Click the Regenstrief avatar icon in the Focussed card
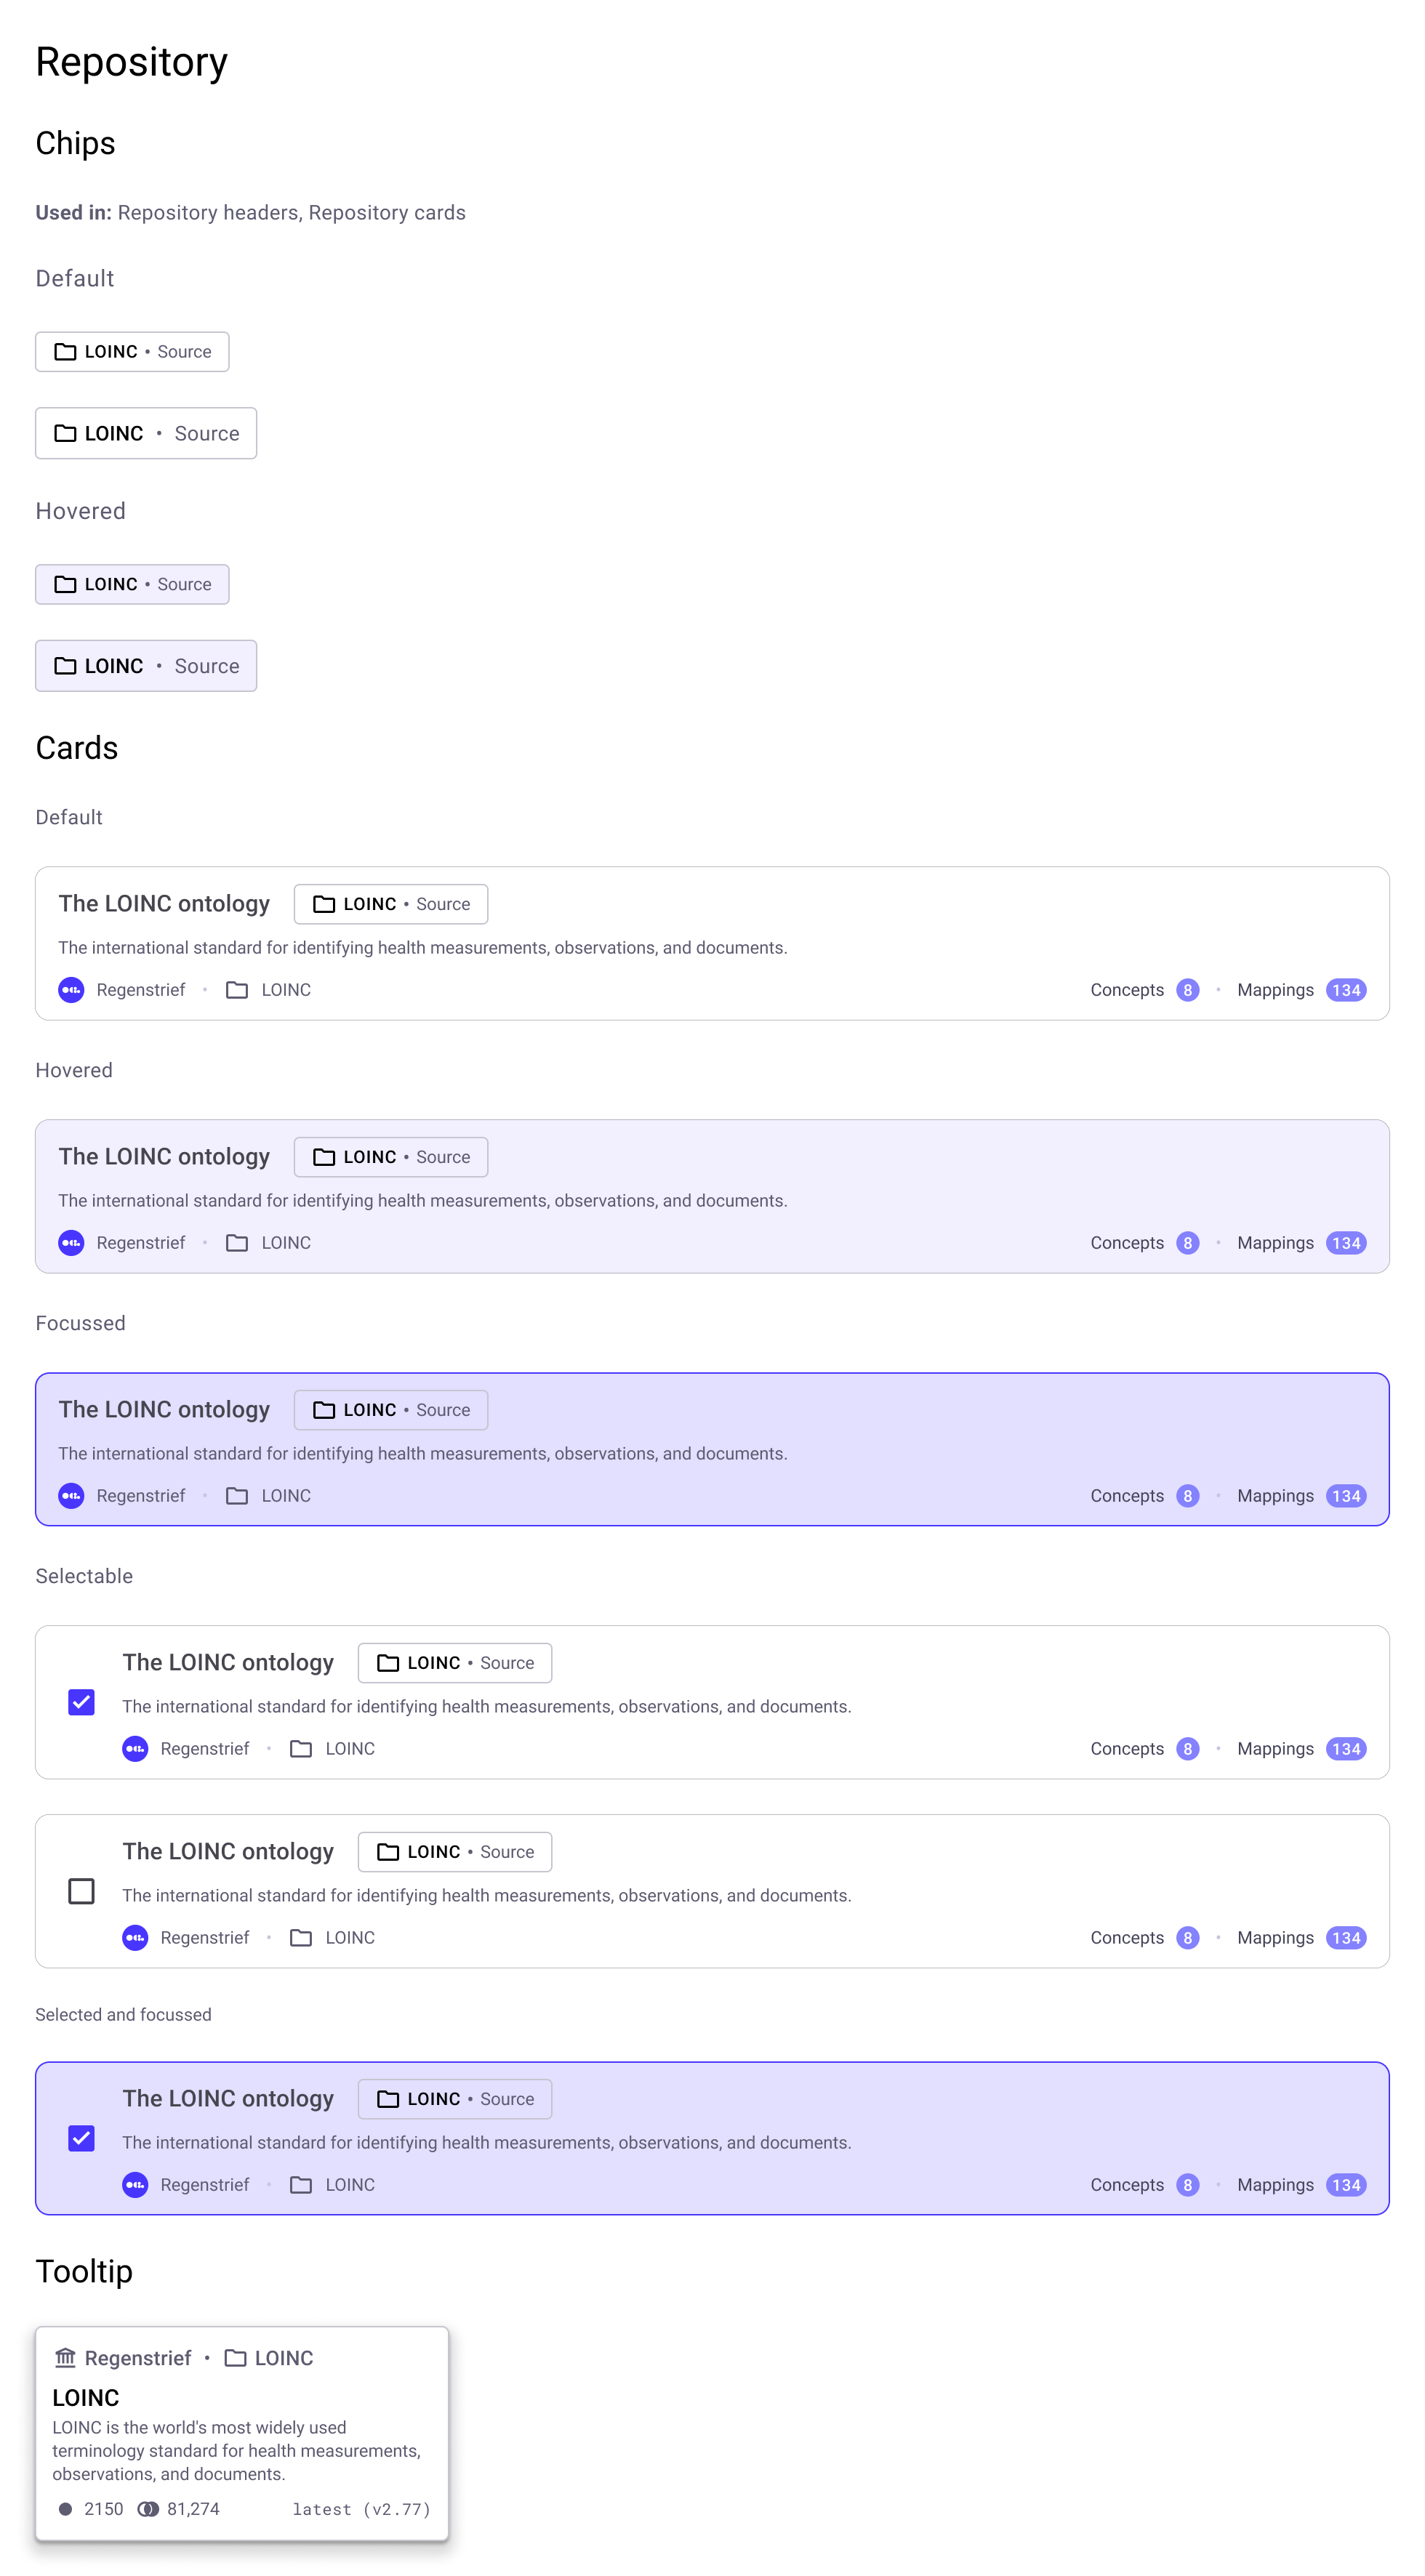The height and width of the screenshot is (2576, 1425). pos(71,1495)
